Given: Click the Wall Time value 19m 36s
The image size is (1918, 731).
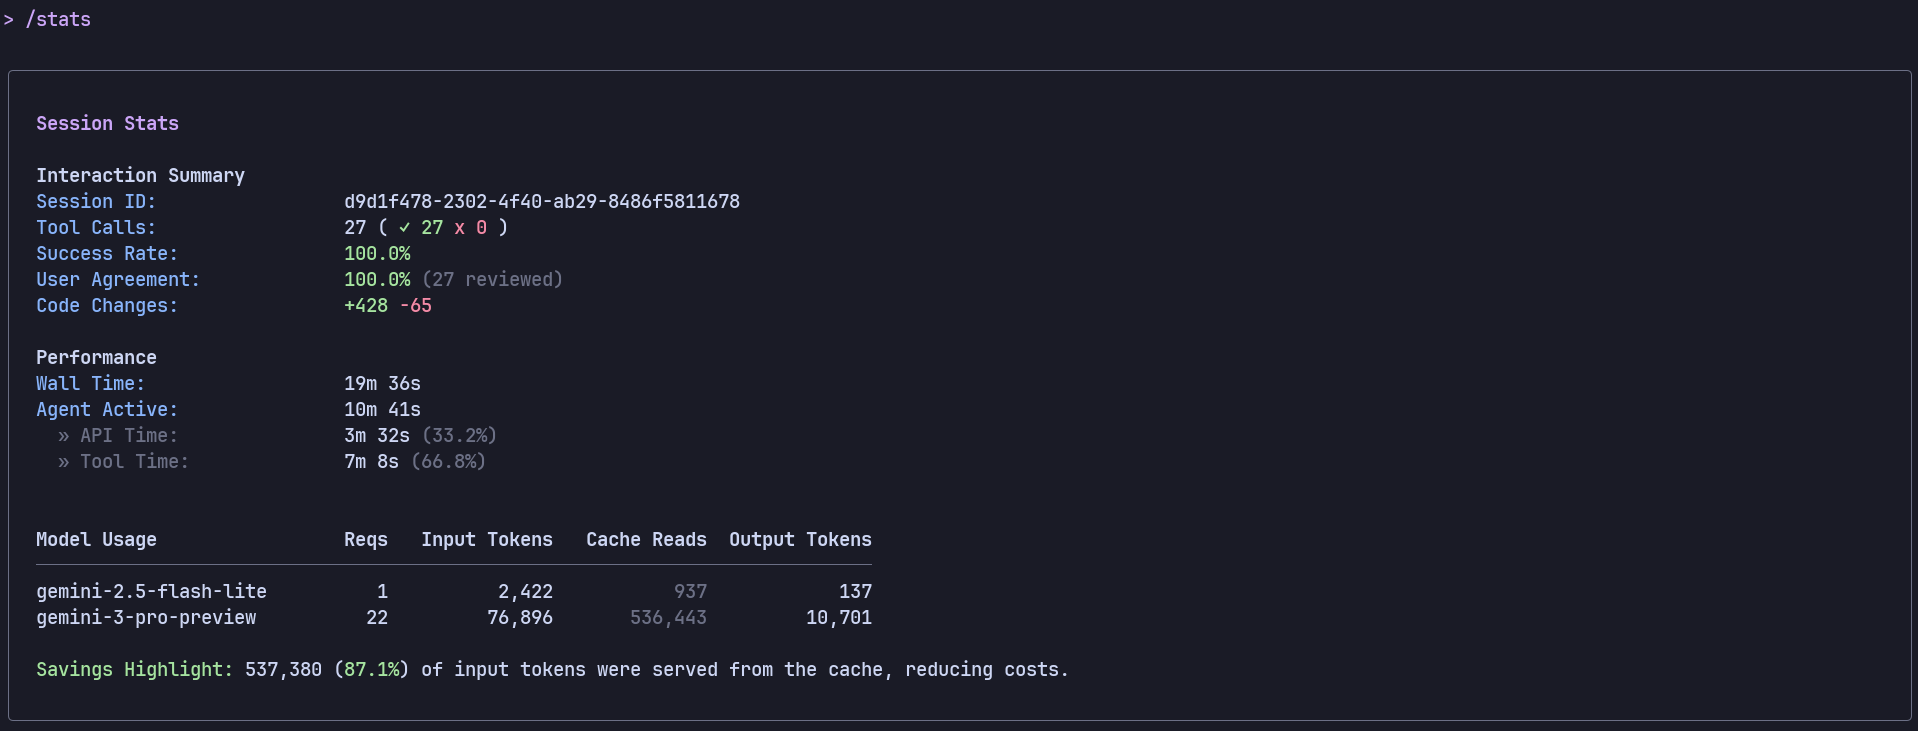Looking at the screenshot, I should 382,384.
